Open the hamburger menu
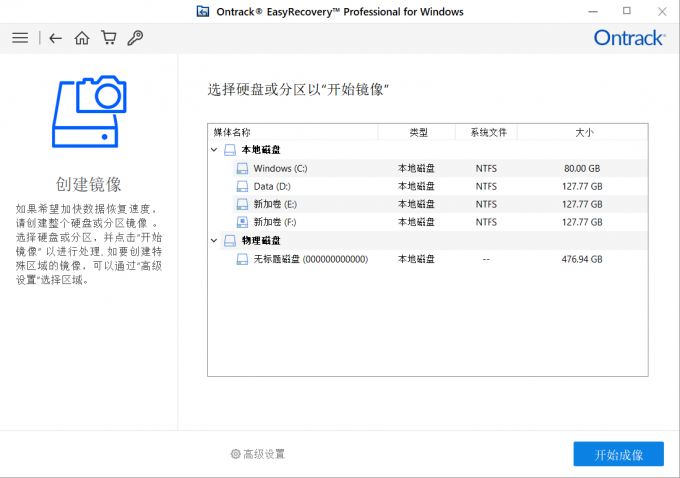This screenshot has width=680, height=478. [20, 38]
